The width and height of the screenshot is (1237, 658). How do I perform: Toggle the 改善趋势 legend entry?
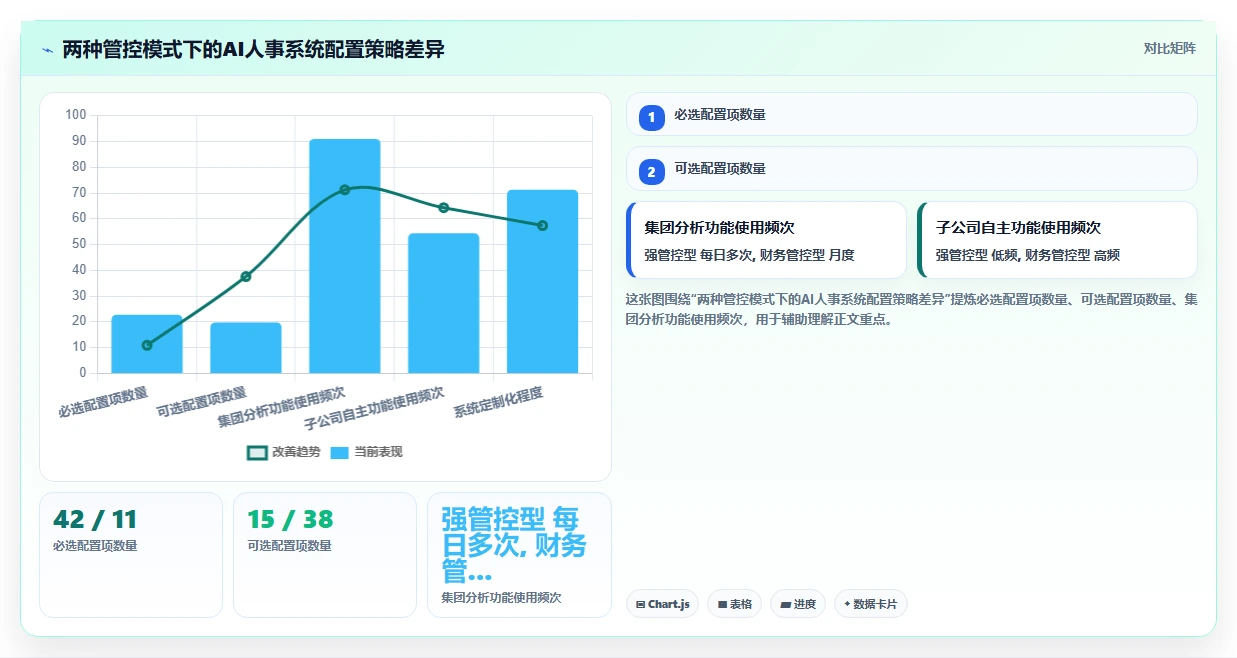(x=284, y=452)
